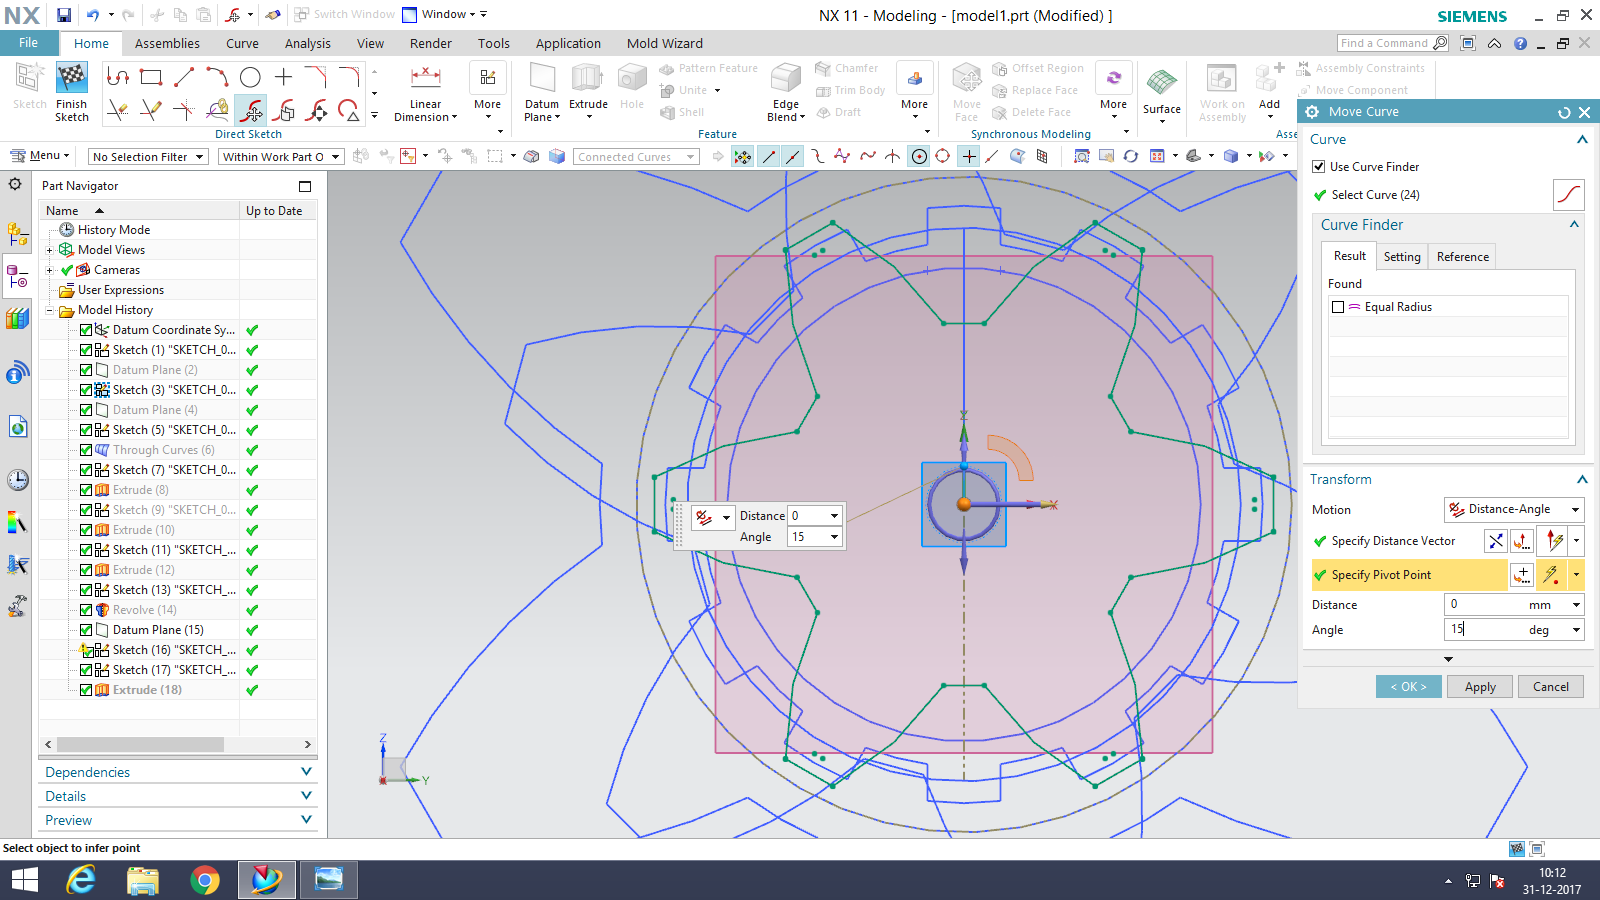The width and height of the screenshot is (1600, 900).
Task: Click the curve rule icon beside Select Curve
Action: (x=1568, y=195)
